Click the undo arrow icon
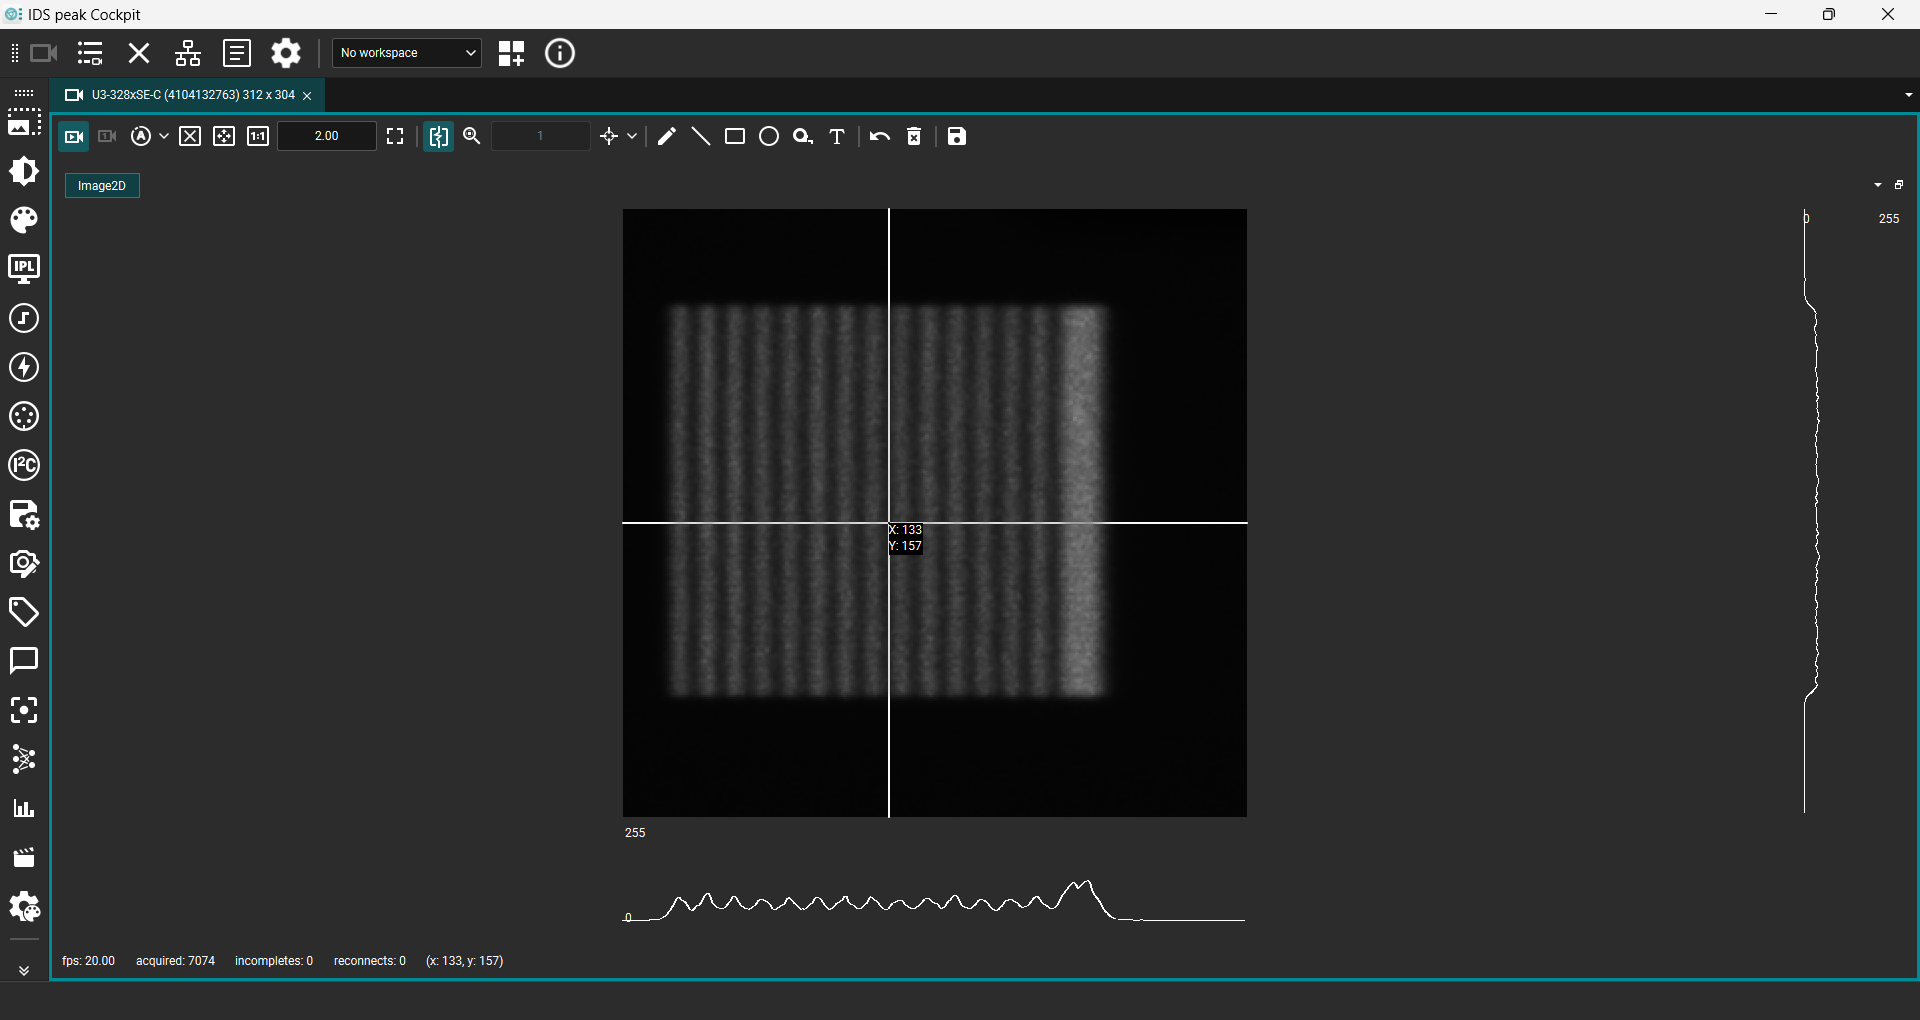Viewport: 1920px width, 1020px height. 880,137
